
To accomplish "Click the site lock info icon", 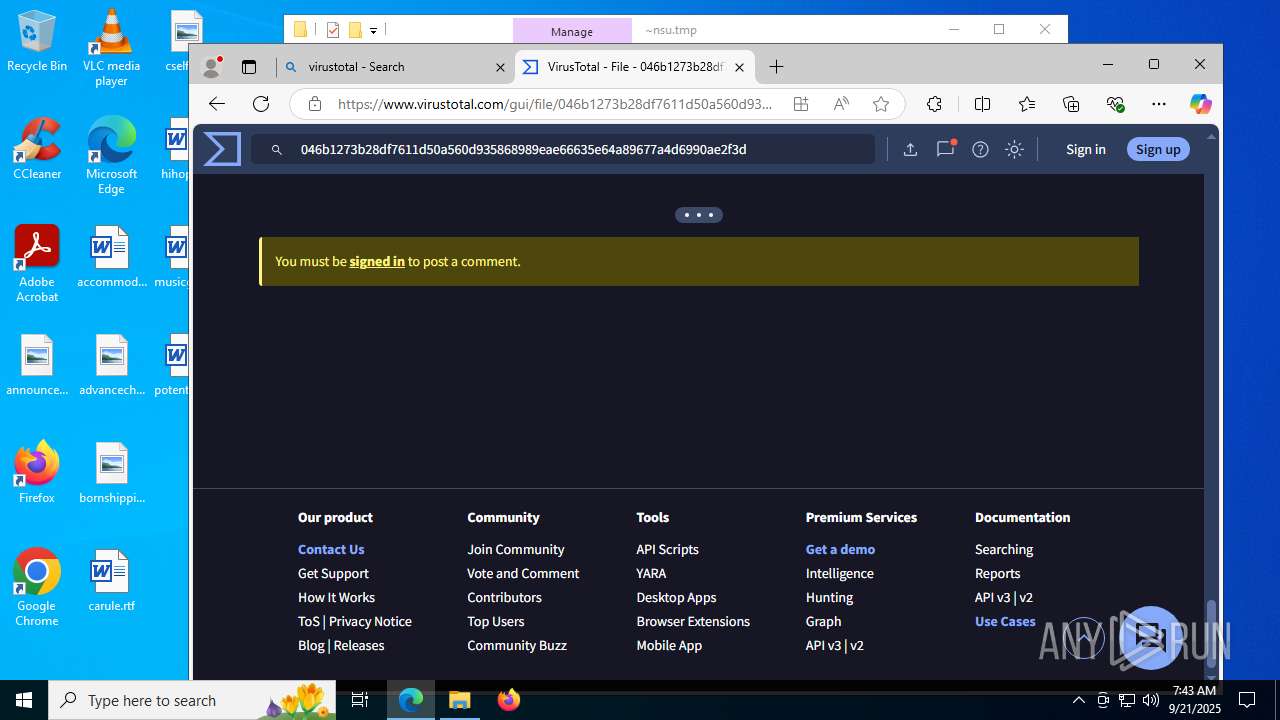I will point(315,104).
